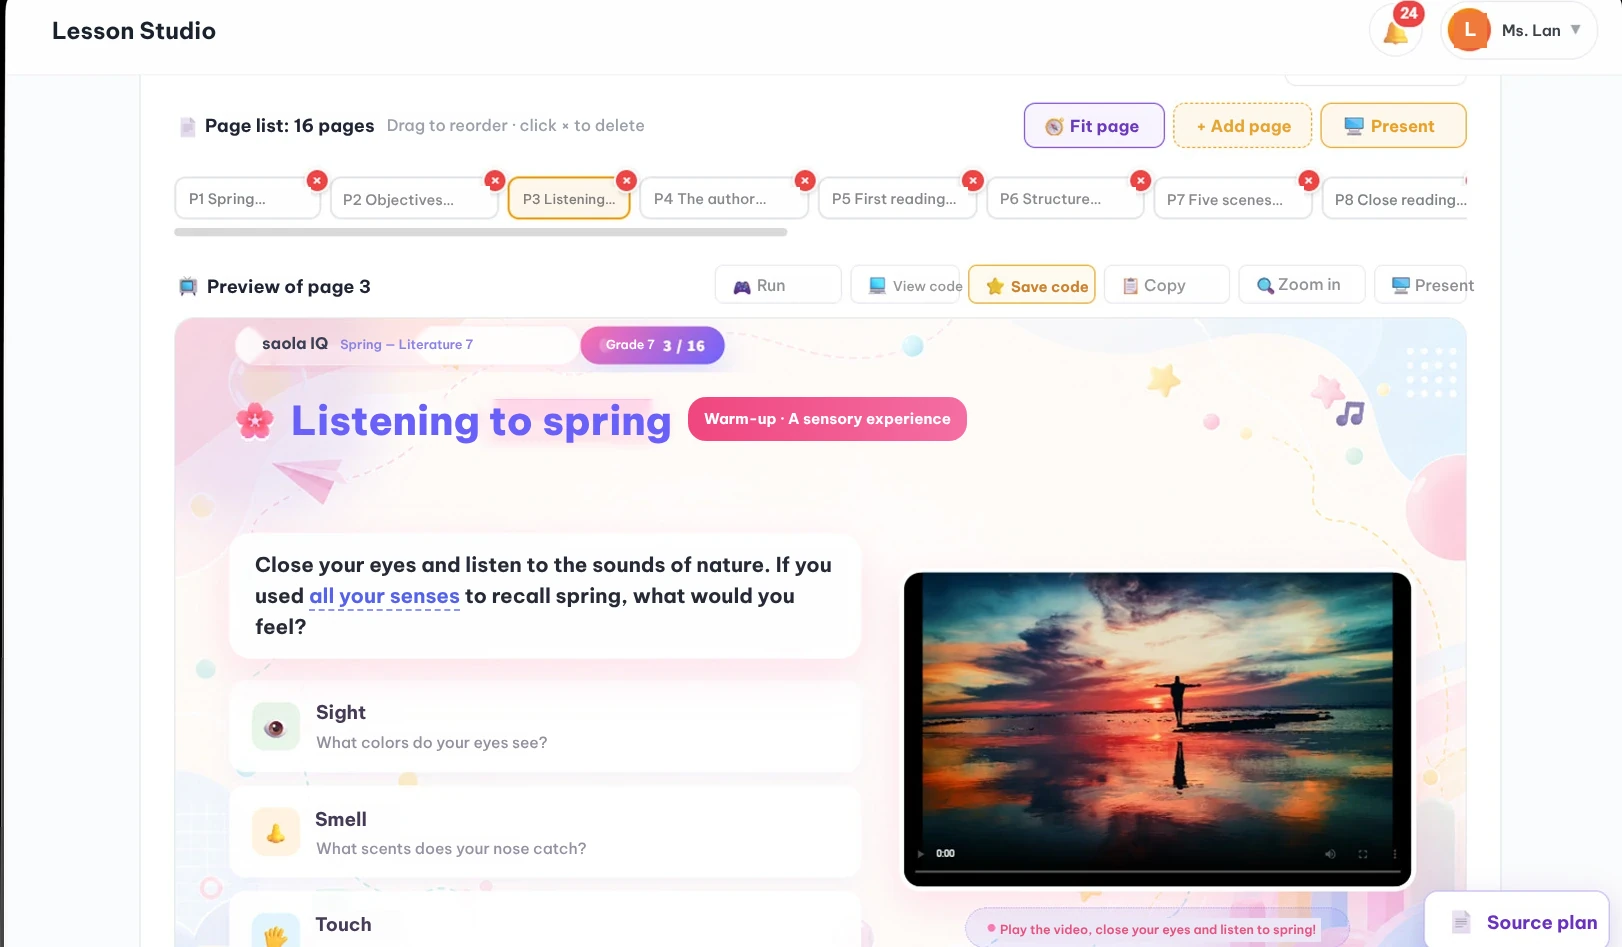Click the page list horizontal scrollbar
The height and width of the screenshot is (947, 1622).
[x=481, y=232]
